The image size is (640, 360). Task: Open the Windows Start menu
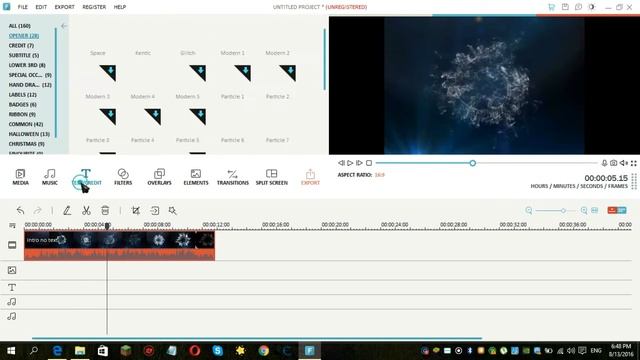[11, 351]
